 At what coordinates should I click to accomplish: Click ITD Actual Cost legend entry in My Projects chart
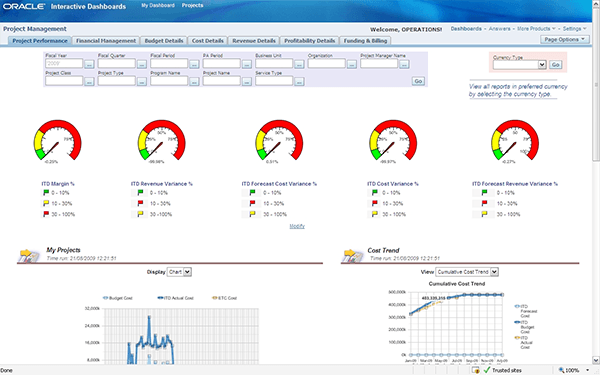pos(175,298)
